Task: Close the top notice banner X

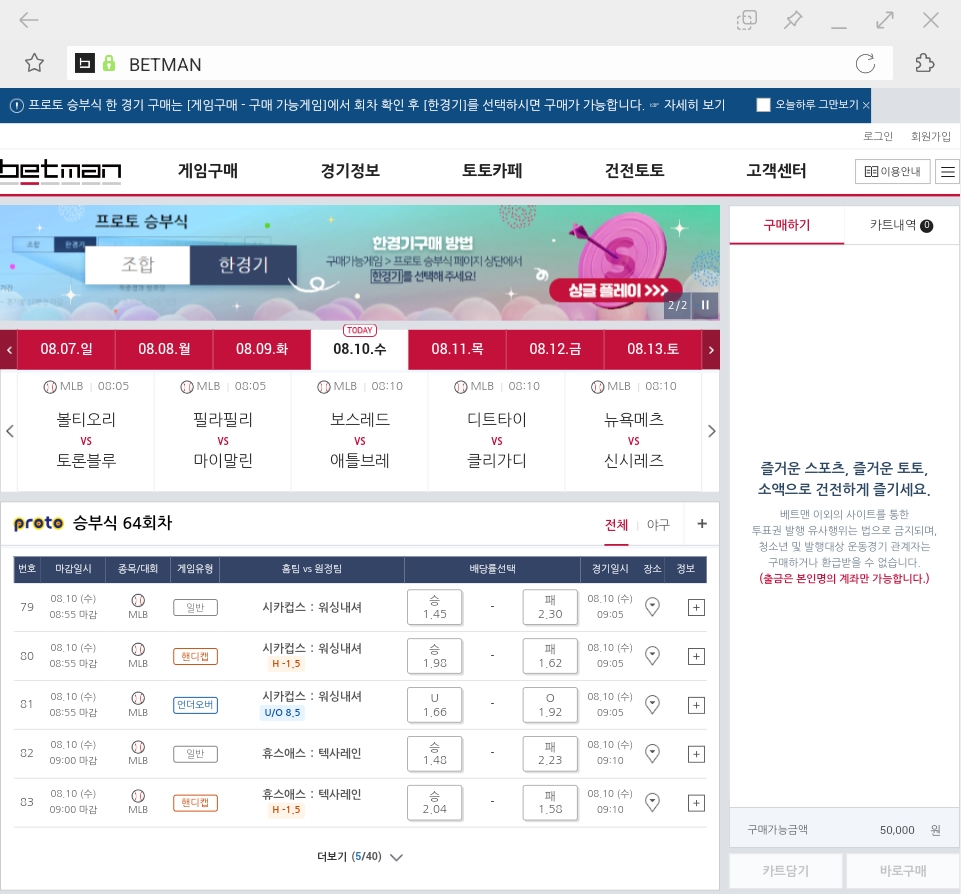Action: (x=865, y=105)
